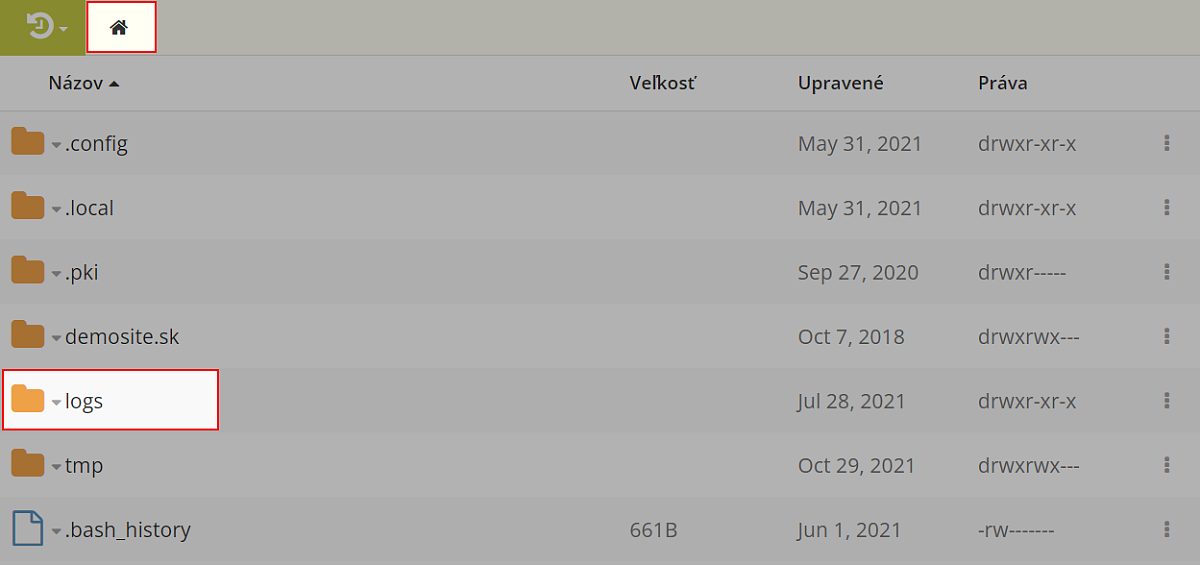Open the tmp folder name
The image size is (1200, 565).
tap(84, 465)
